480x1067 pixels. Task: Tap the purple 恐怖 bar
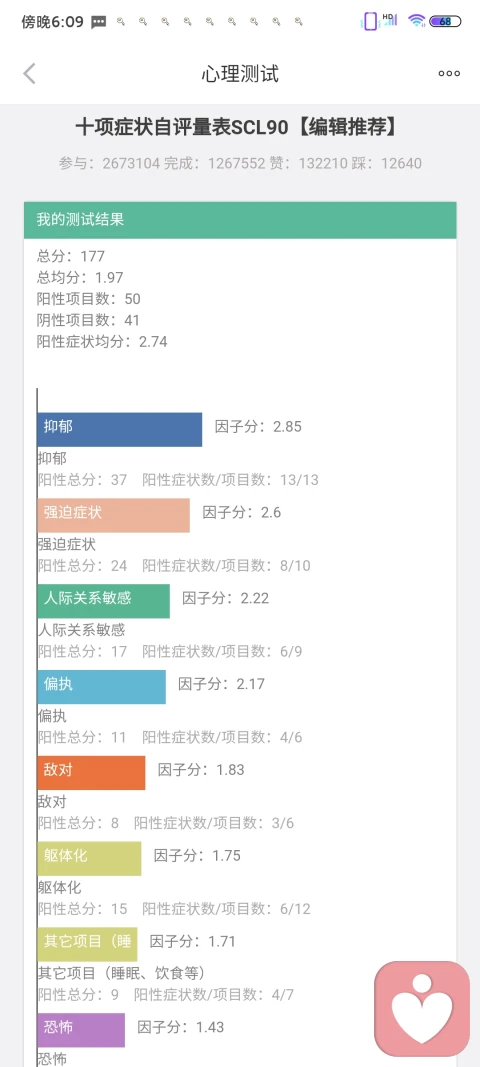[x=81, y=1030]
